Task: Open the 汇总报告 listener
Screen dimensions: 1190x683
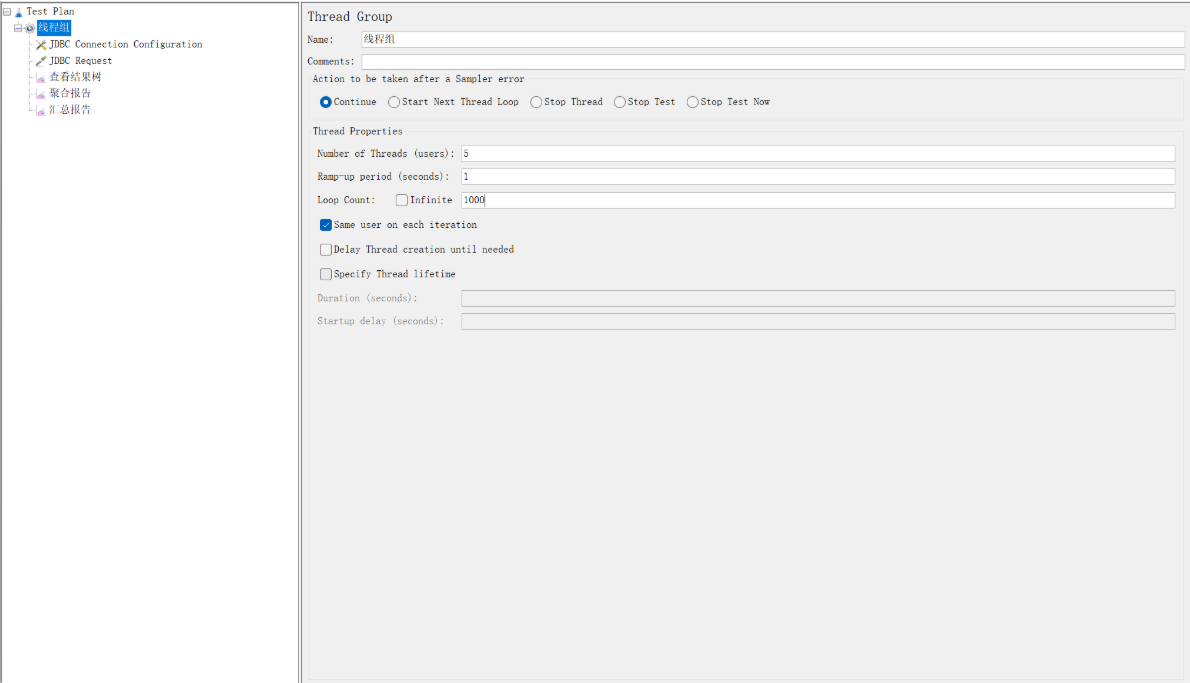Action: click(x=70, y=109)
